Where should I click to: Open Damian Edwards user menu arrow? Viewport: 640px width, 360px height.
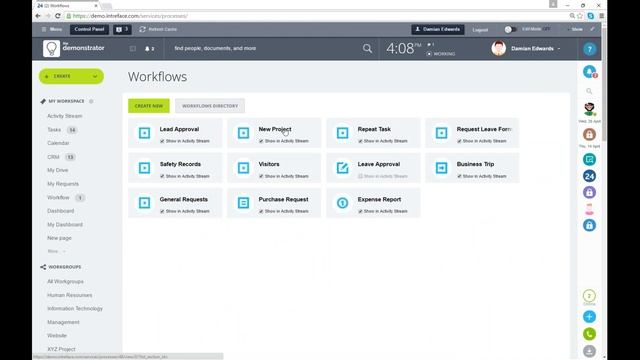[559, 49]
